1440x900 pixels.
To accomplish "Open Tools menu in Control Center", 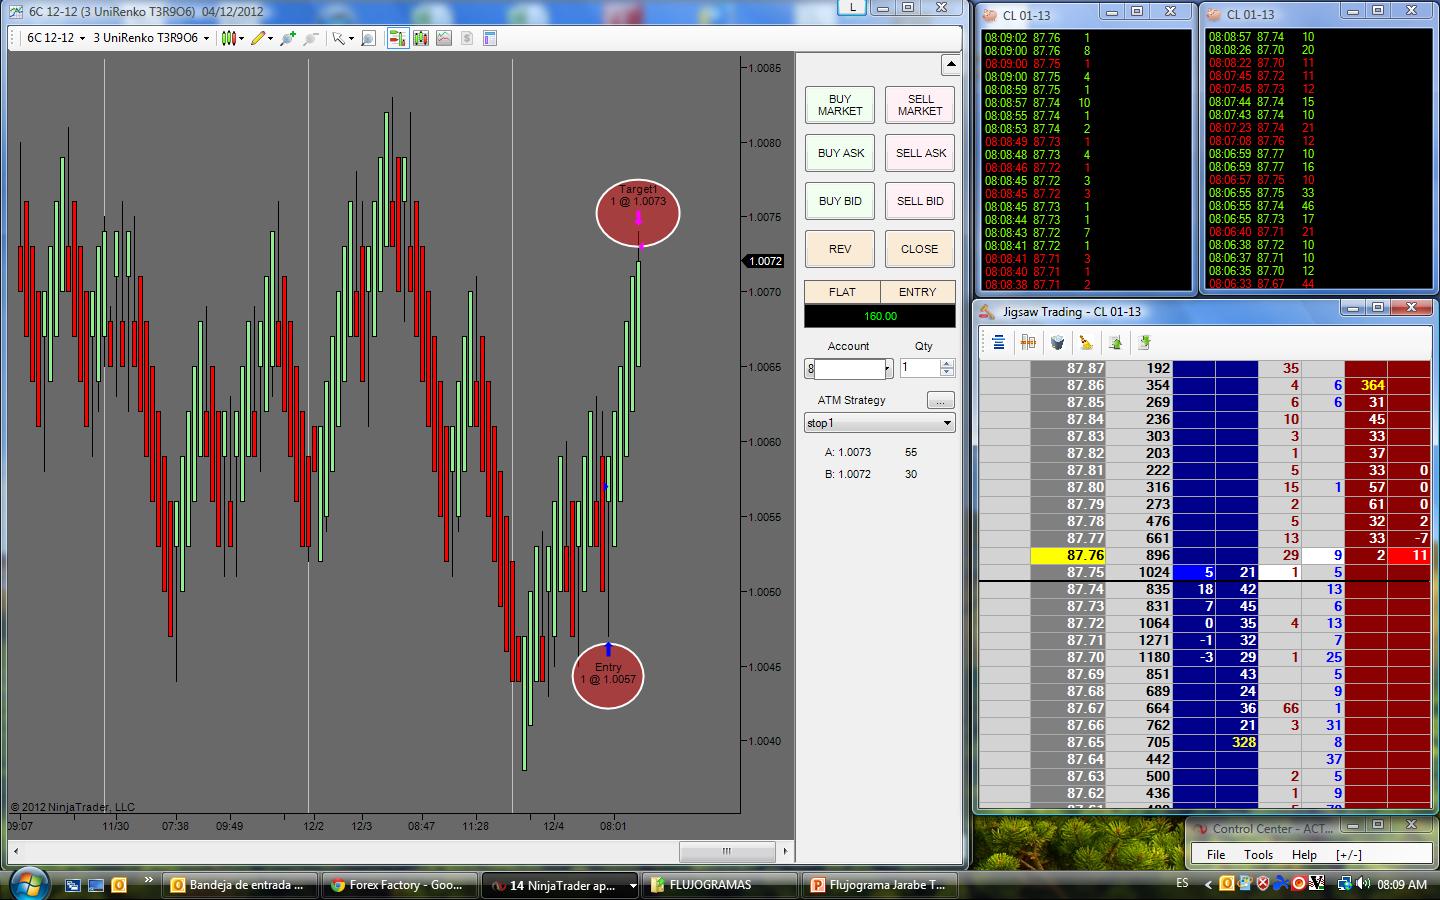I will coord(1258,854).
